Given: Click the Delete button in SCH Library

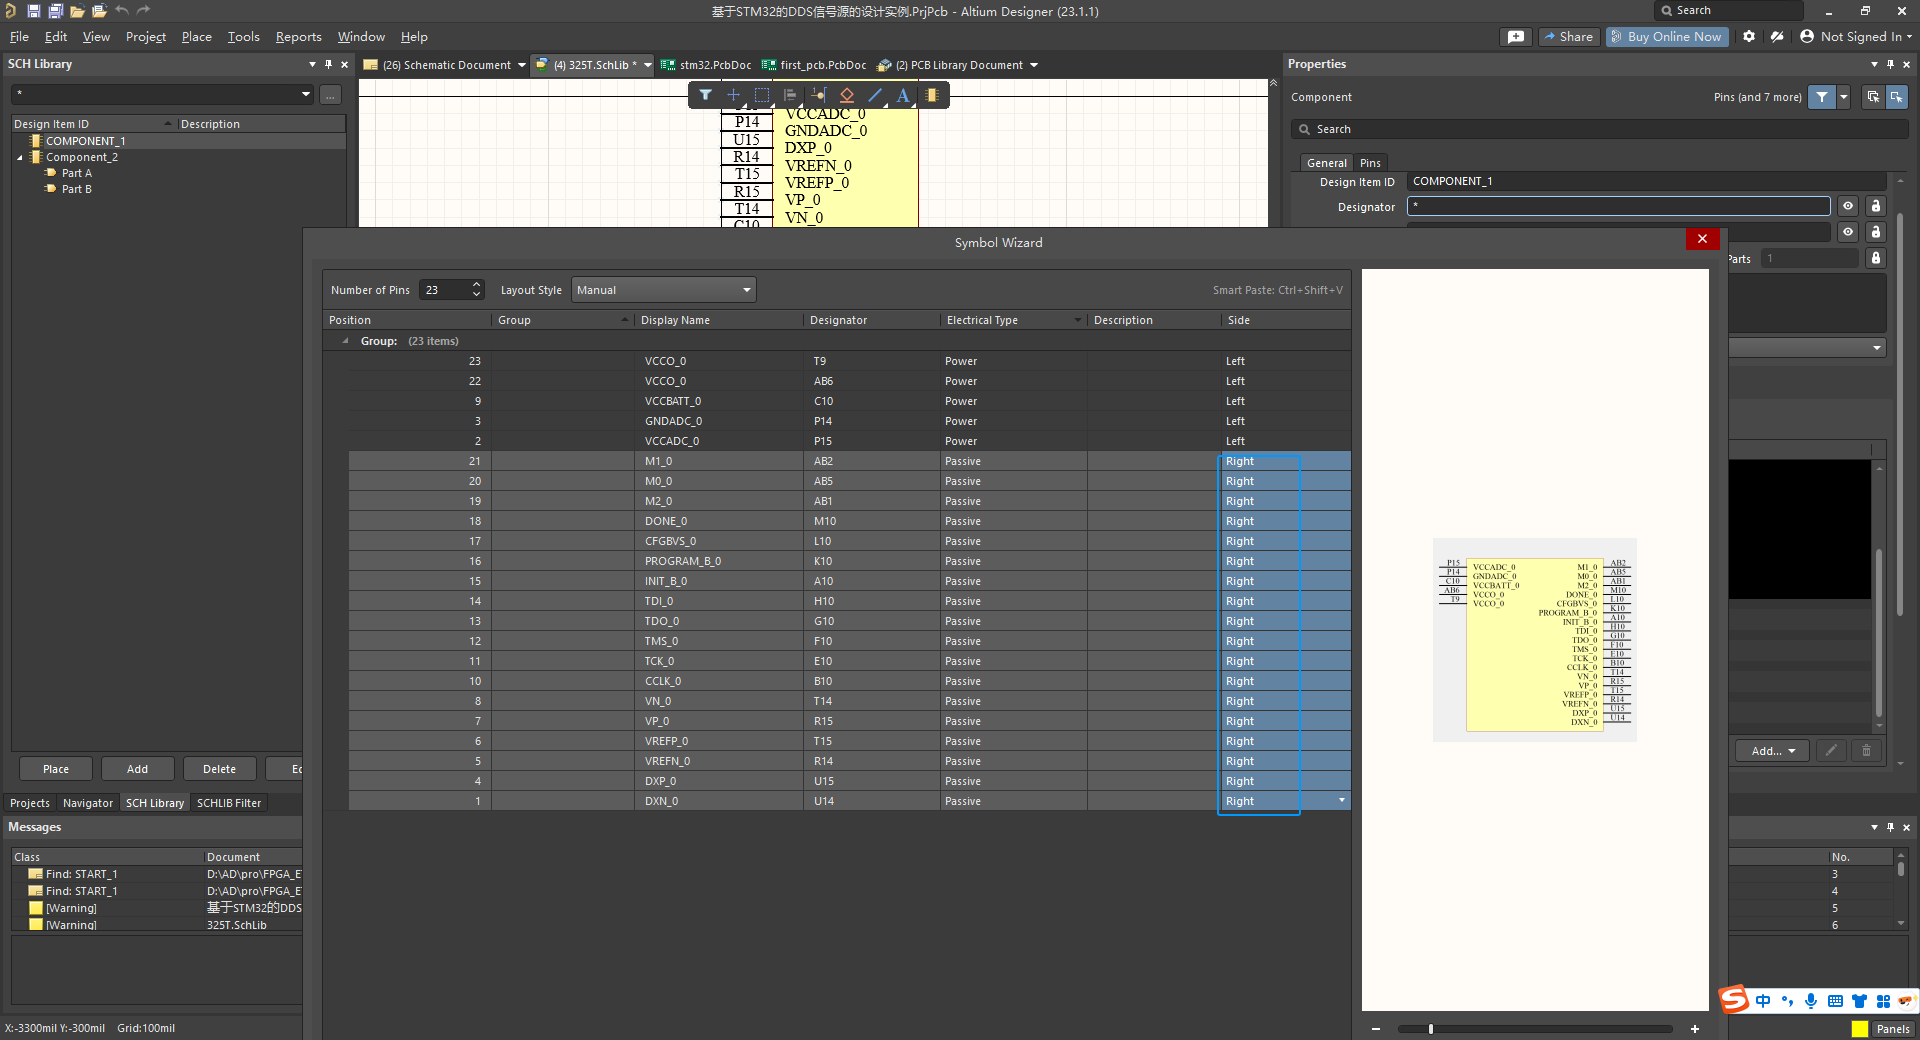Looking at the screenshot, I should click(220, 769).
